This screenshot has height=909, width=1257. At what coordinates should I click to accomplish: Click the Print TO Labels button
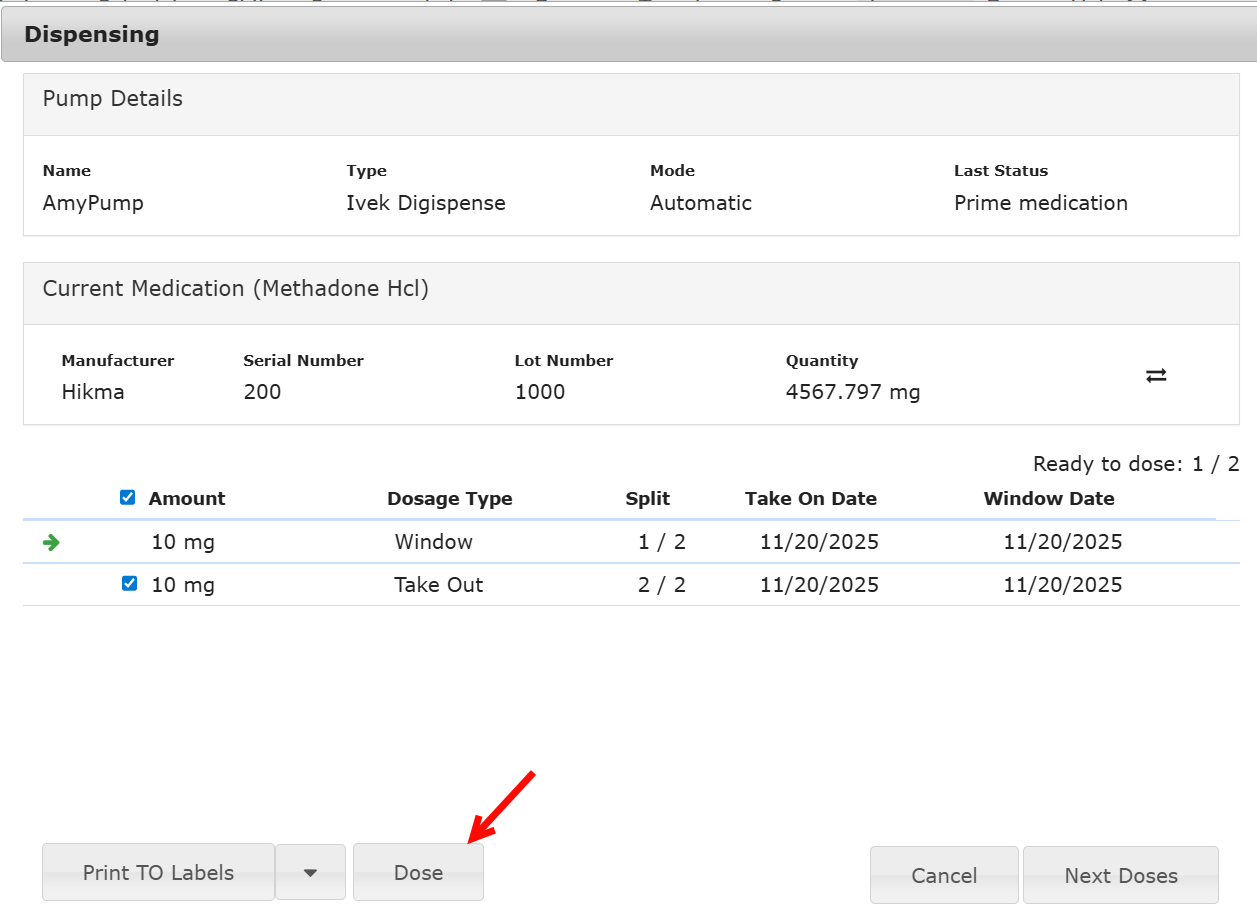click(158, 872)
